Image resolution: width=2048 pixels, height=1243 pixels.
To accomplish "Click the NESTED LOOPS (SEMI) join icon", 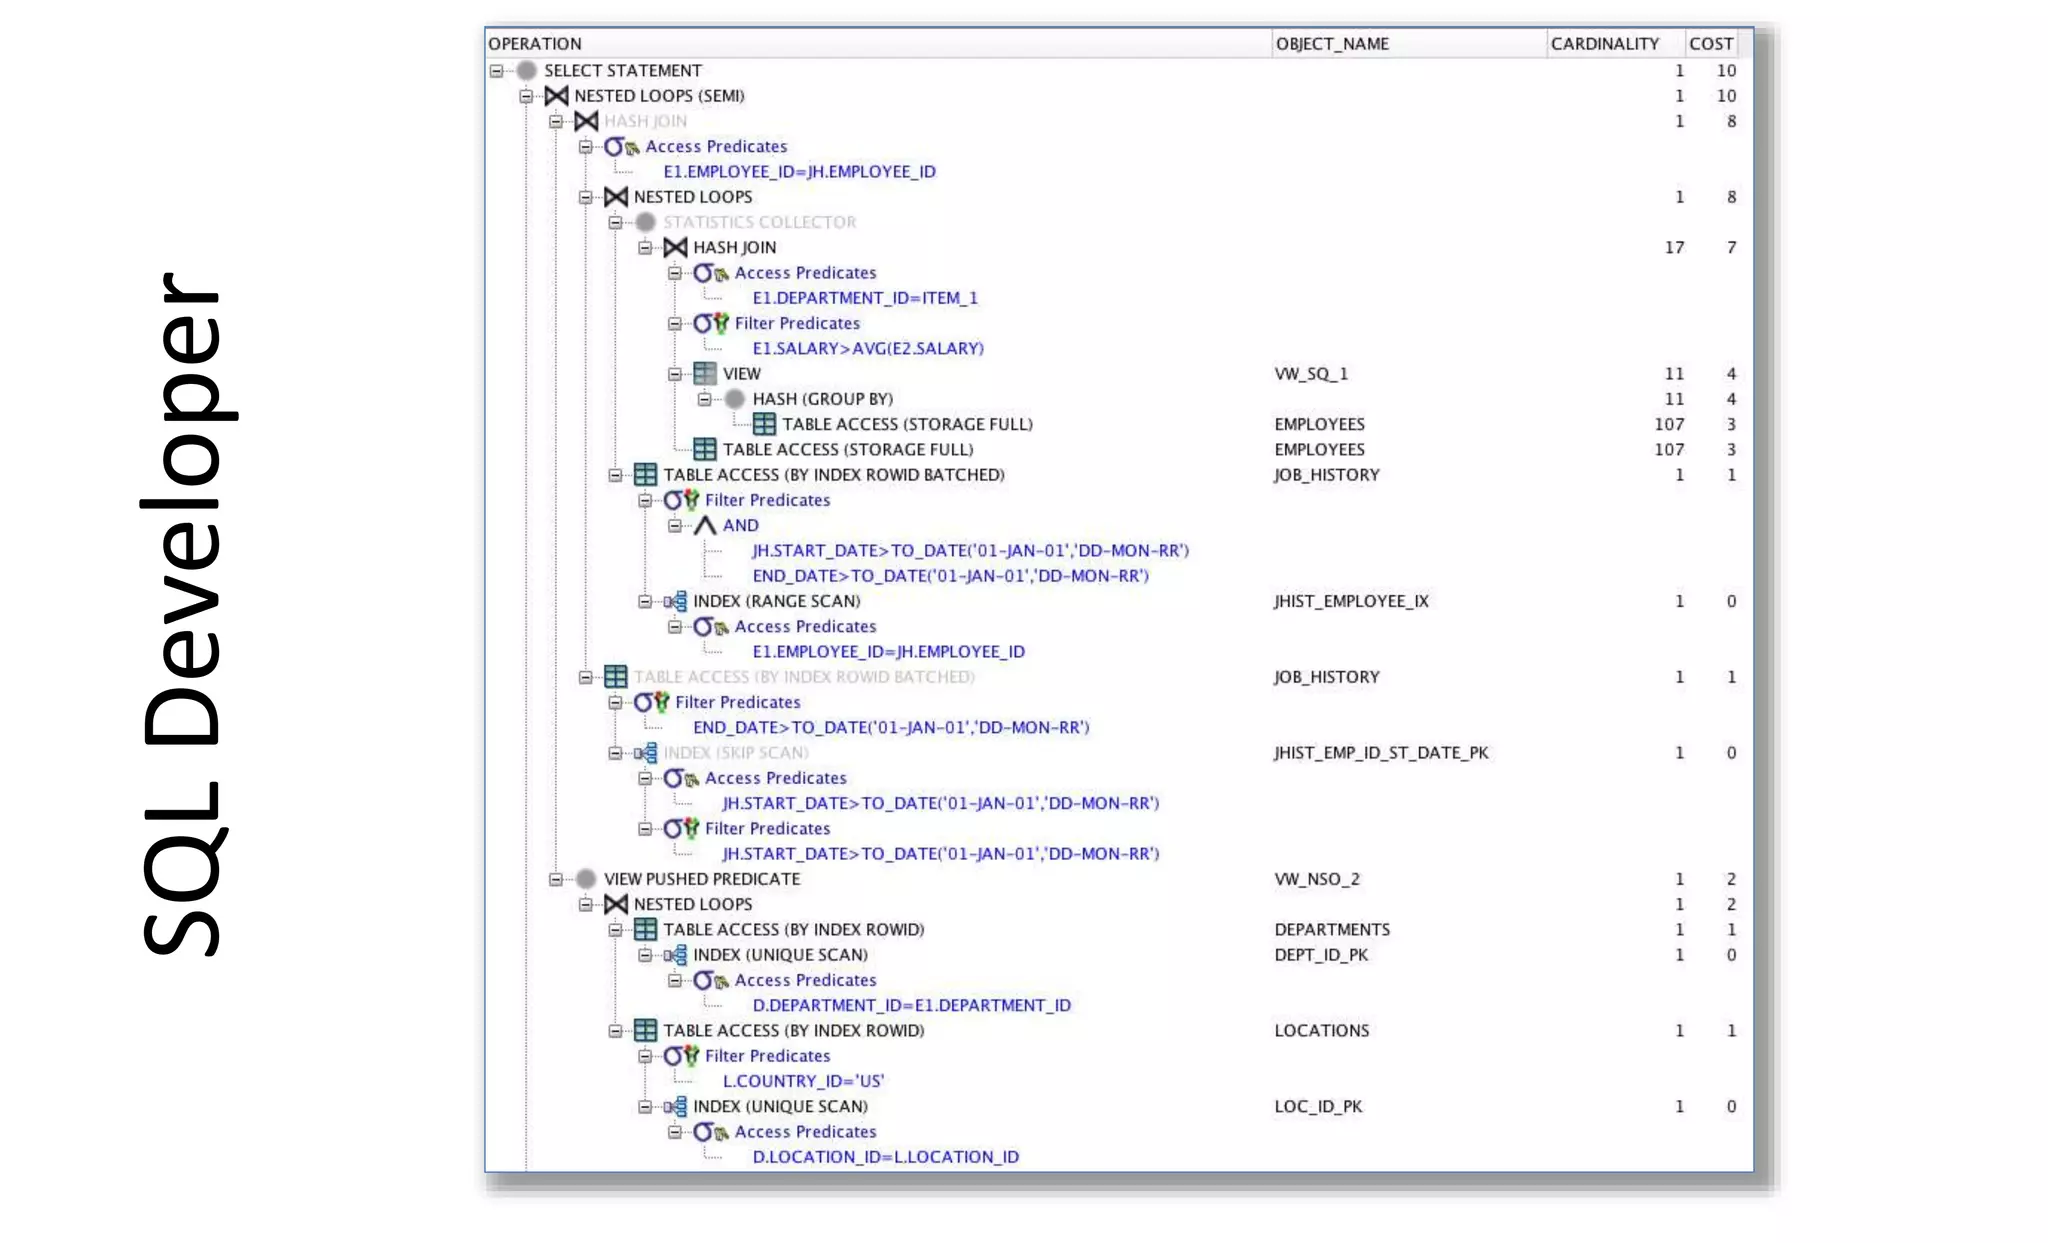I will coord(556,96).
